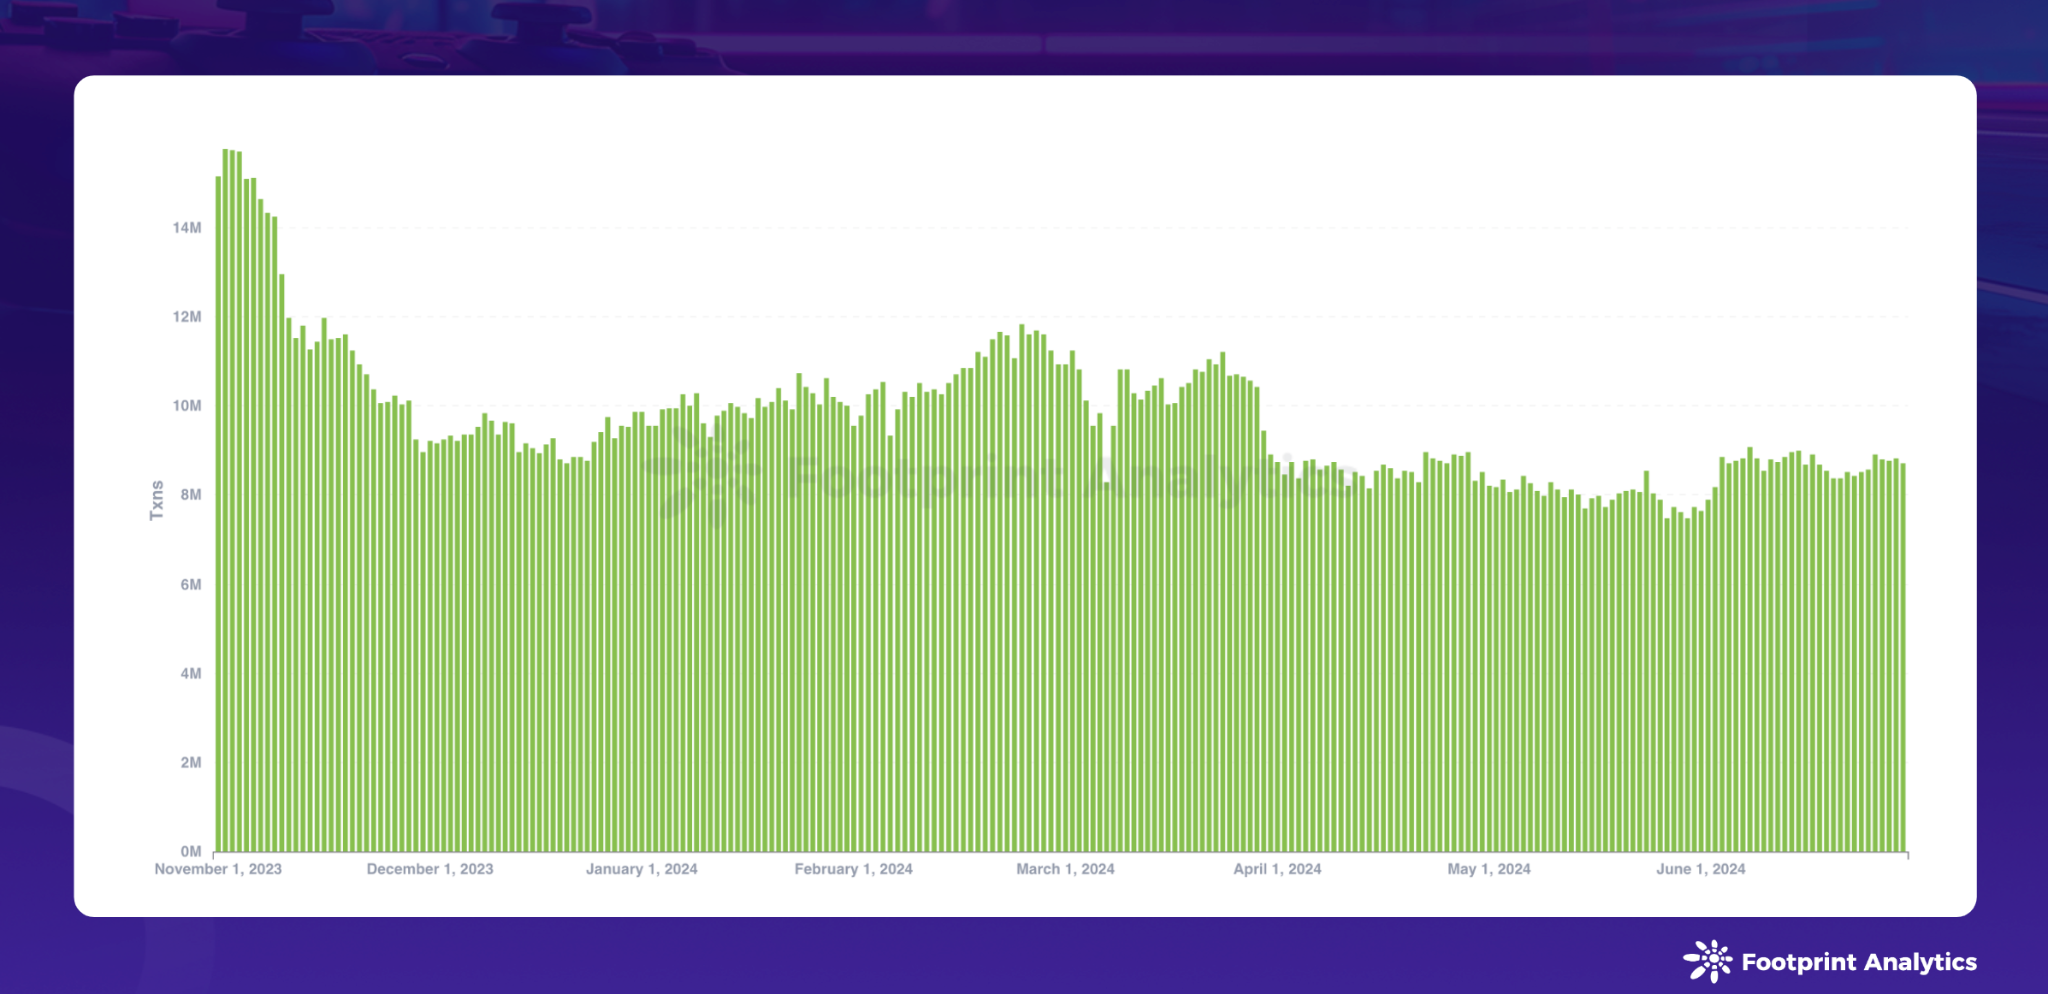Click the Footprint Analytics brand text
2048x994 pixels.
pos(1858,962)
